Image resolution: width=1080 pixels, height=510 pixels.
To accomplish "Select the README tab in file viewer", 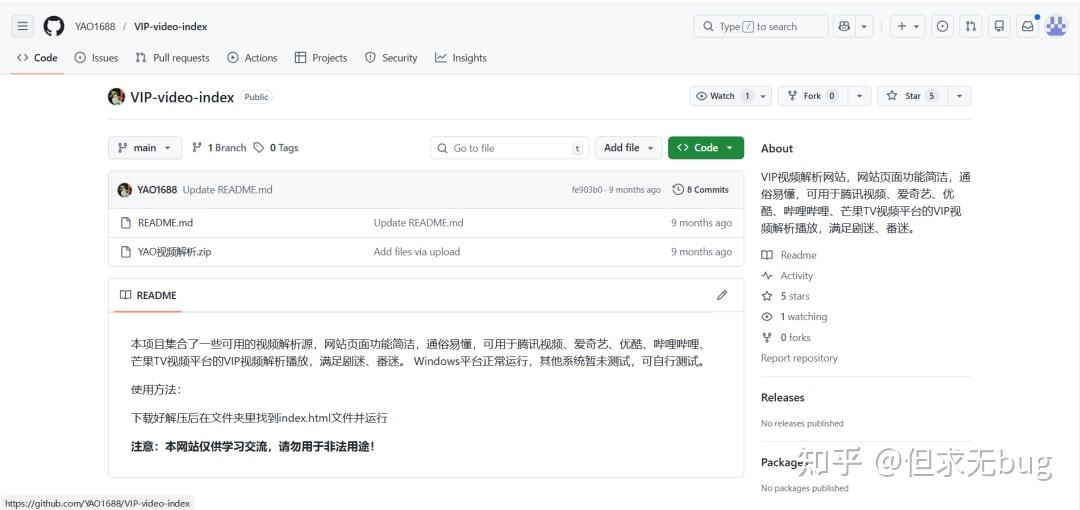I will click(148, 295).
